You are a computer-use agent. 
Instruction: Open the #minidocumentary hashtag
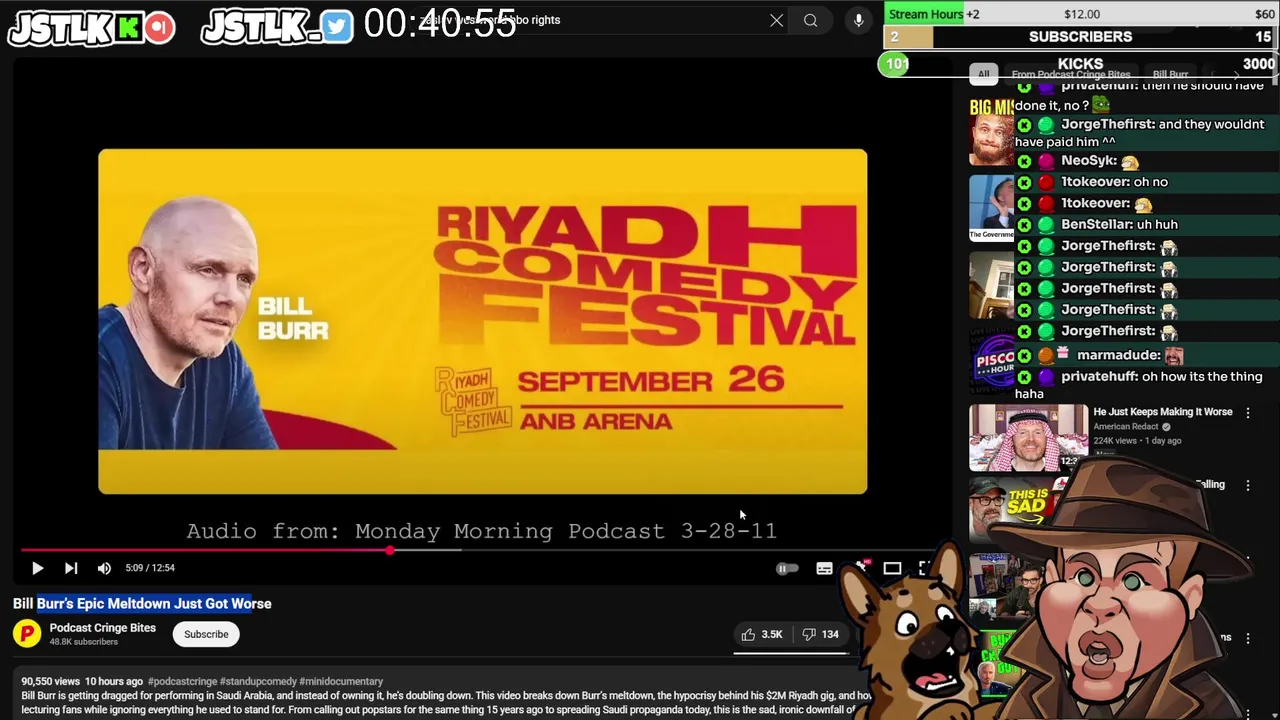pyautogui.click(x=341, y=681)
